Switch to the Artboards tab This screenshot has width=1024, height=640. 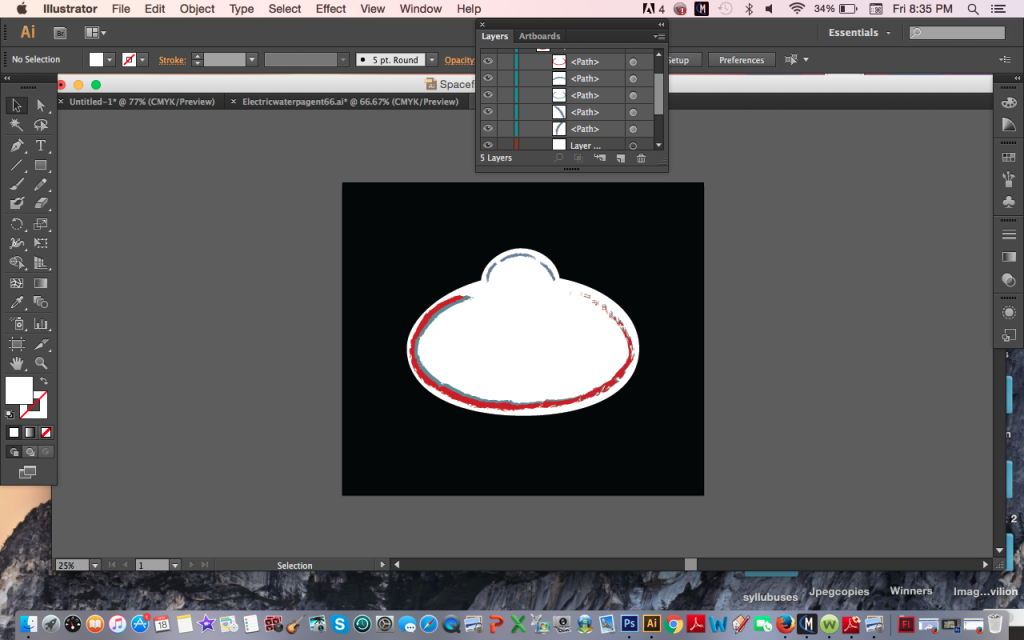coord(539,36)
